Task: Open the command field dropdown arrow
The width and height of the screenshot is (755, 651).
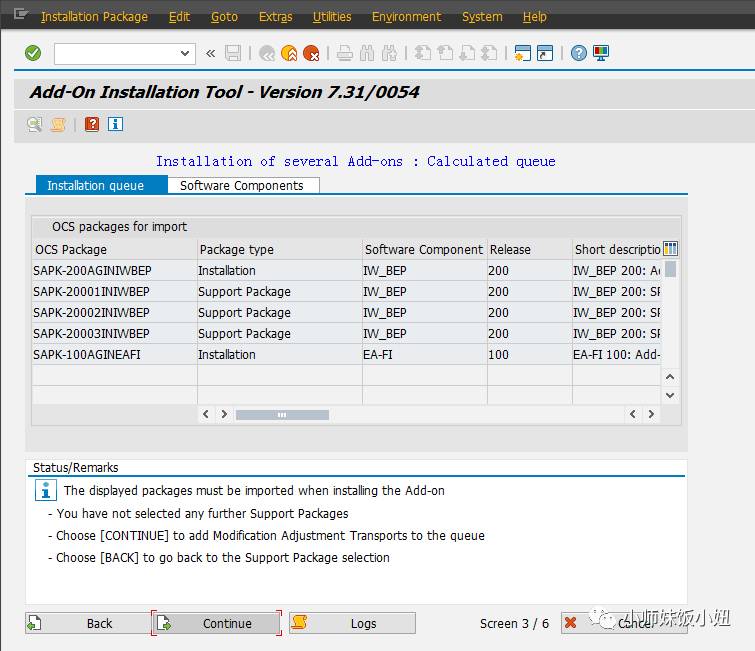Action: 184,53
